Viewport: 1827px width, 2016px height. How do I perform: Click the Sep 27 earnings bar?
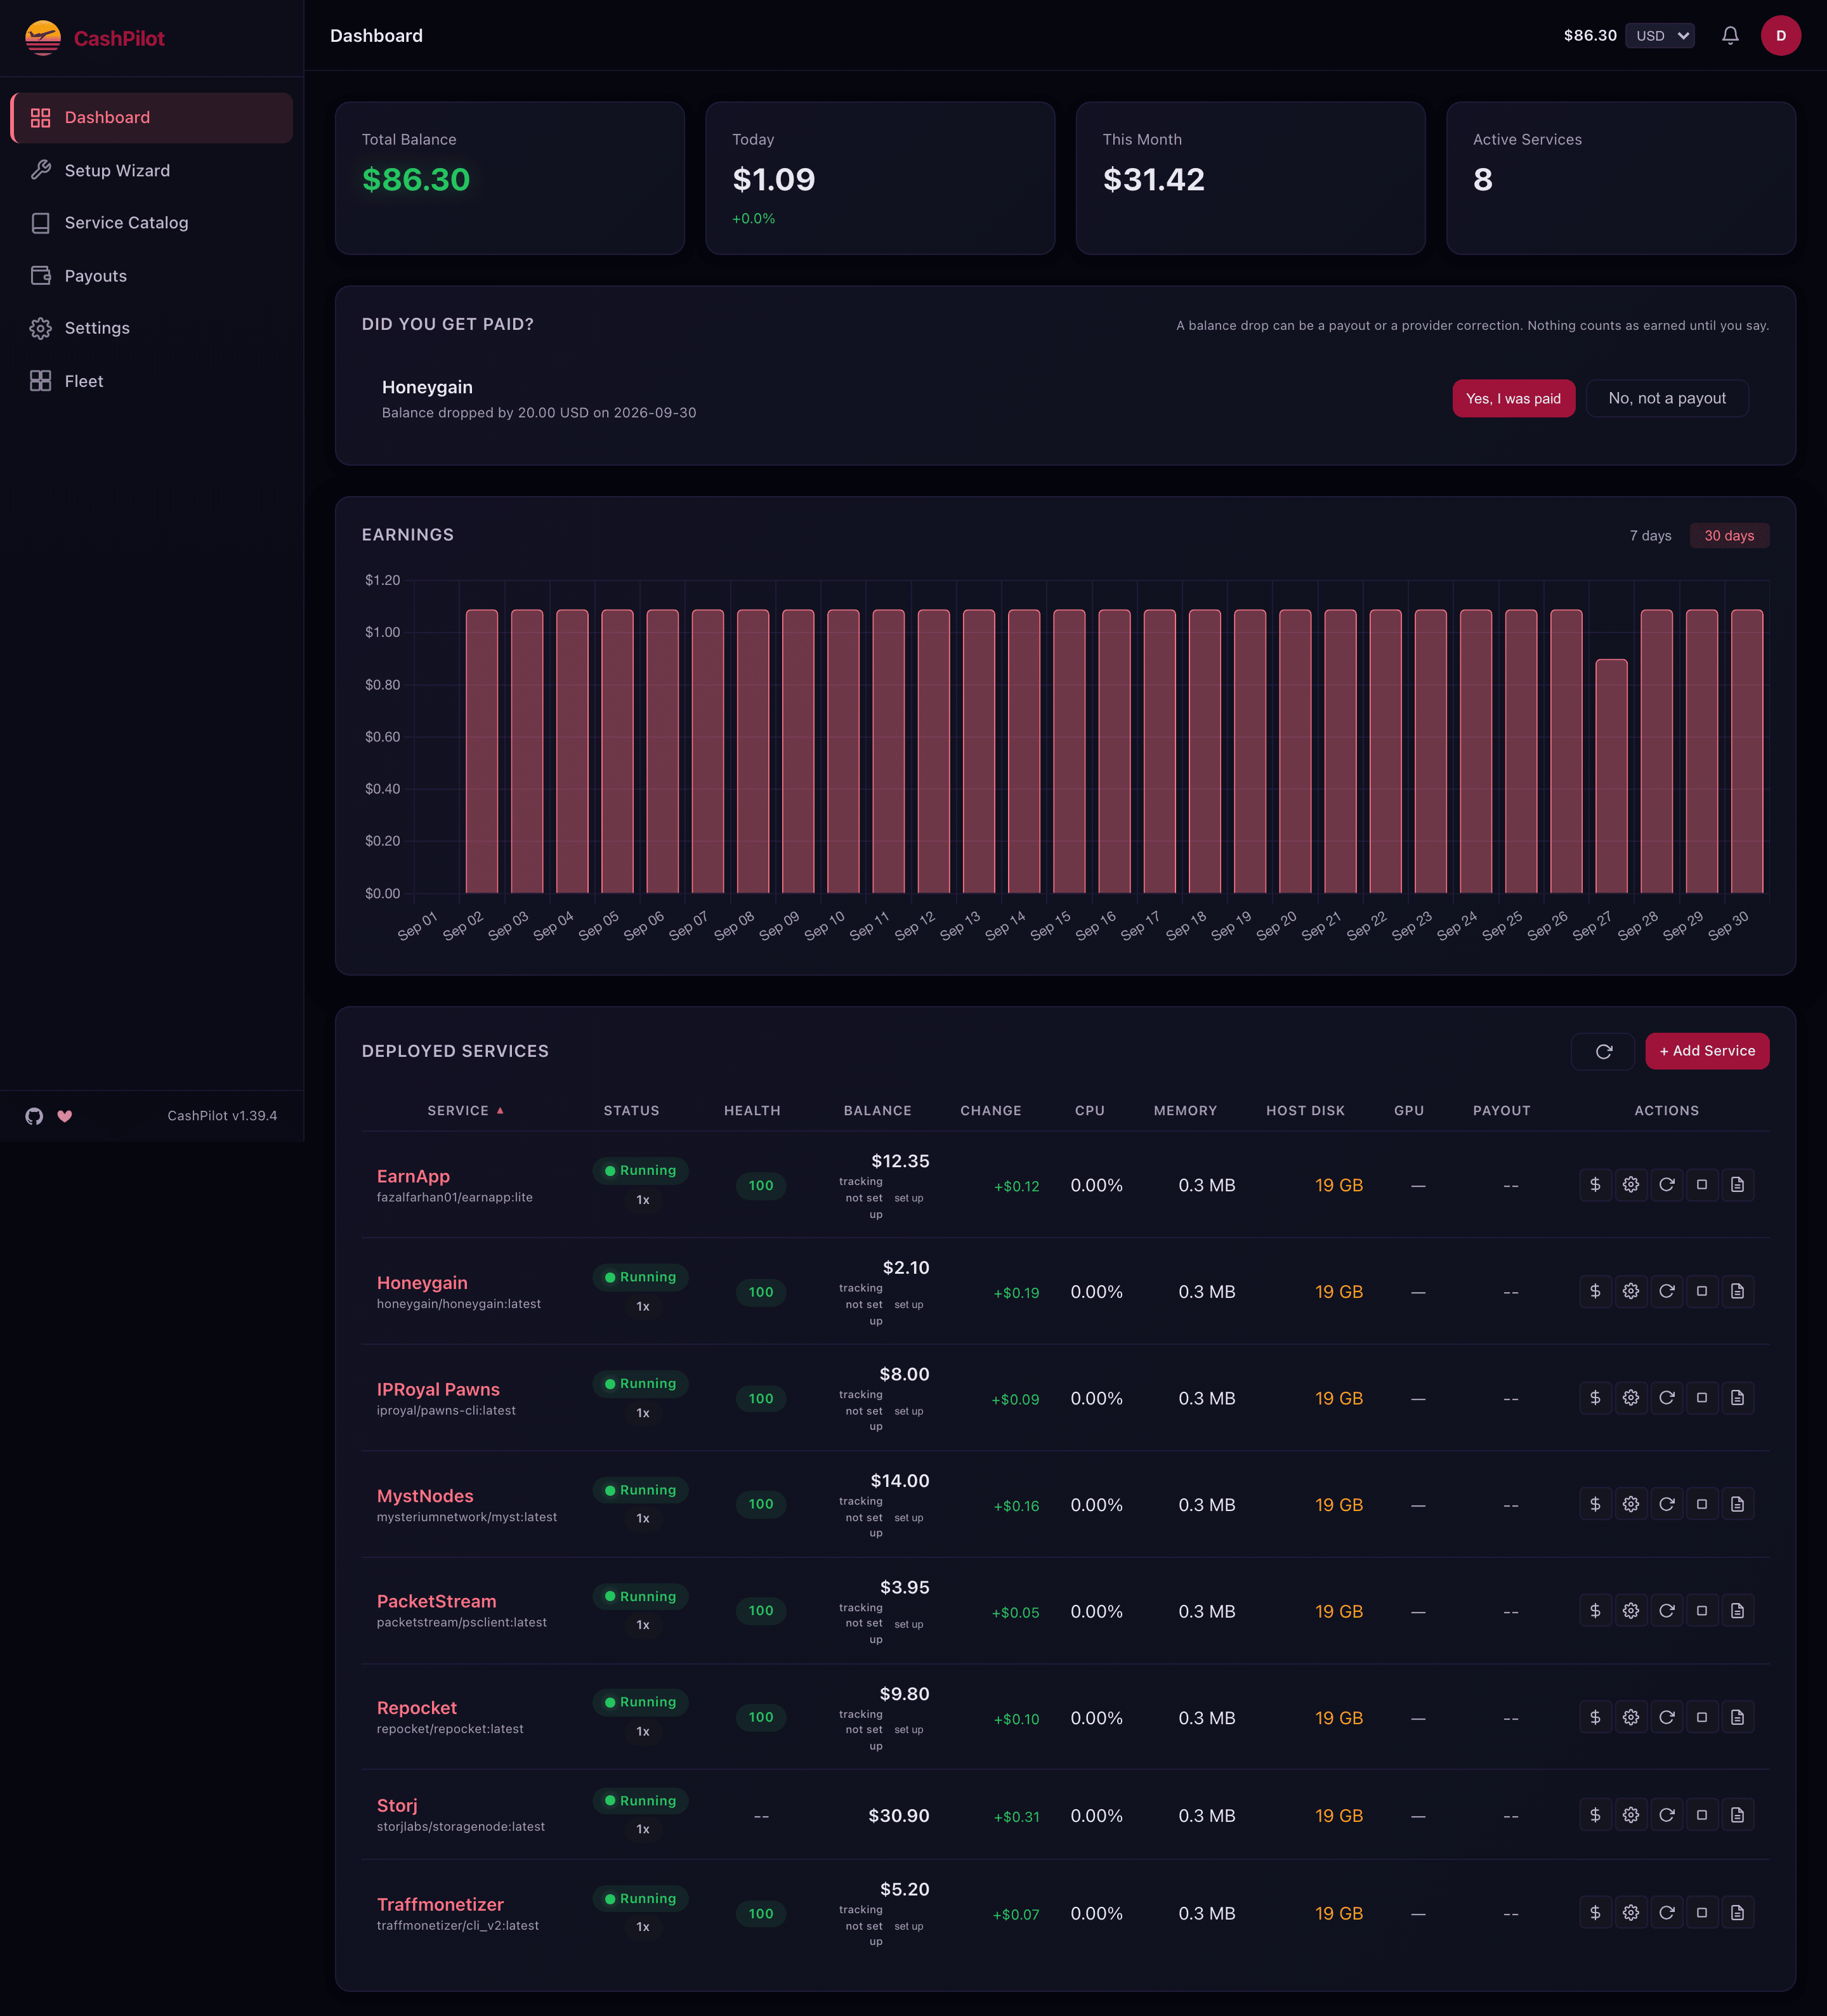(x=1611, y=776)
